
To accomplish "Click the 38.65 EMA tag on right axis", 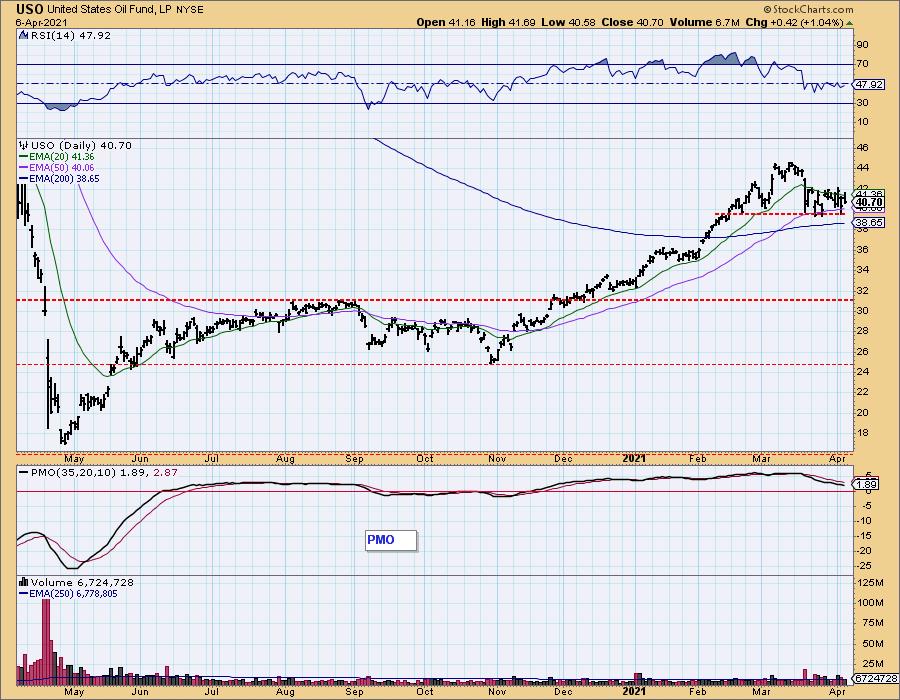I will click(869, 223).
